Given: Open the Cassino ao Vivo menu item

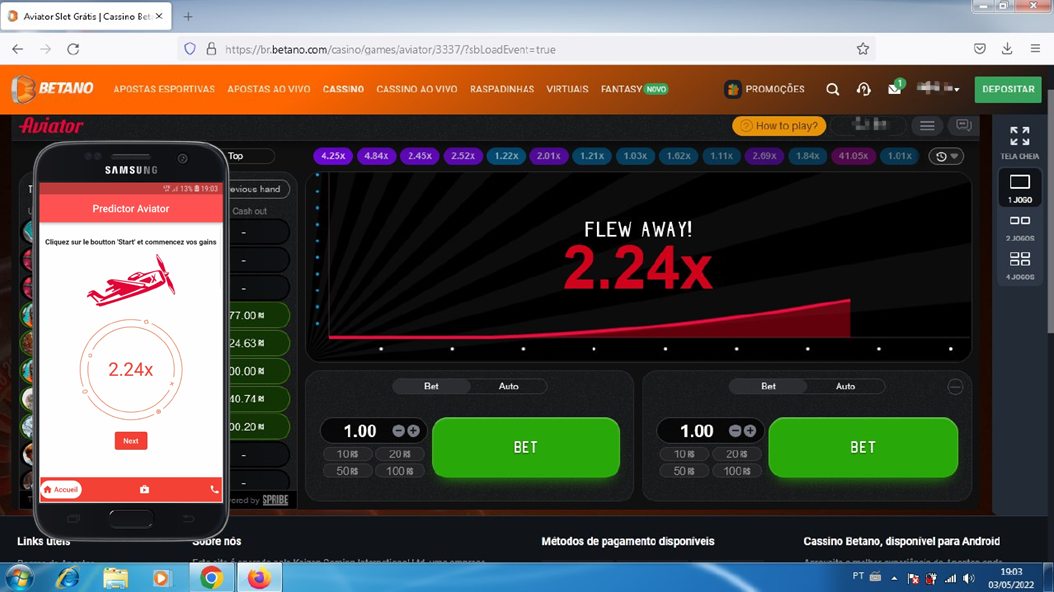Looking at the screenshot, I should pos(416,89).
